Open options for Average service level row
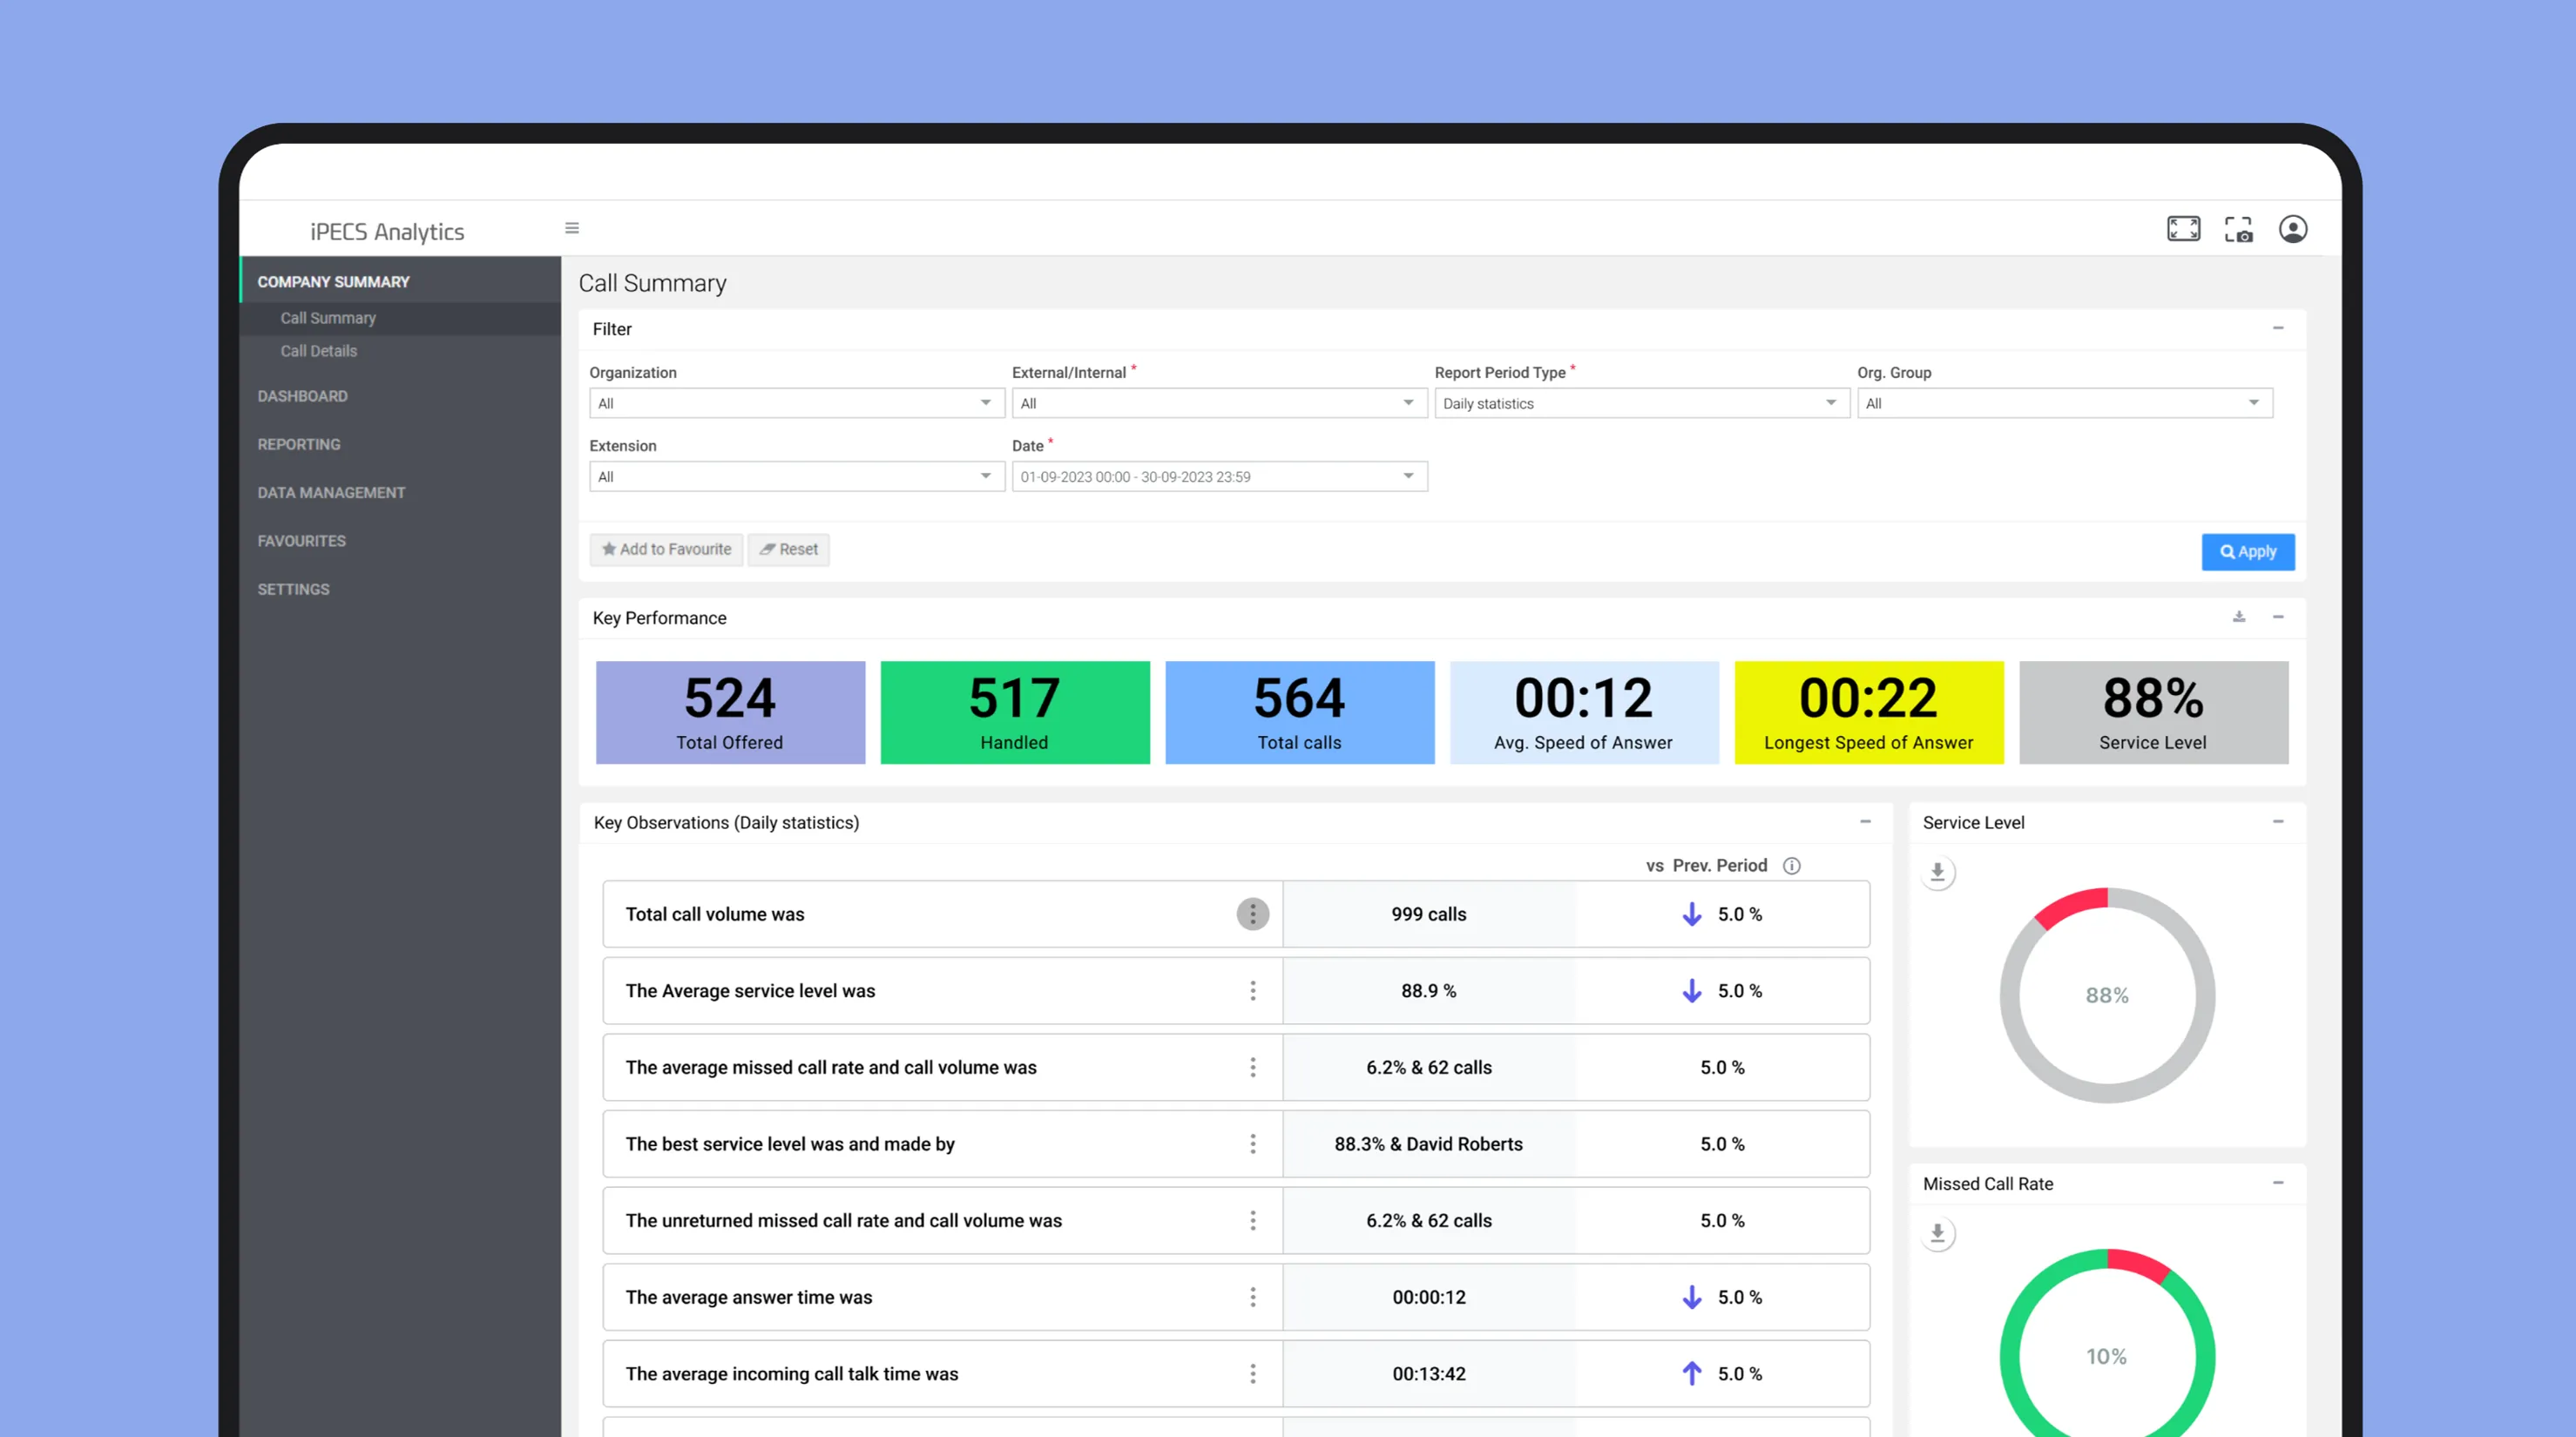 pyautogui.click(x=1252, y=991)
